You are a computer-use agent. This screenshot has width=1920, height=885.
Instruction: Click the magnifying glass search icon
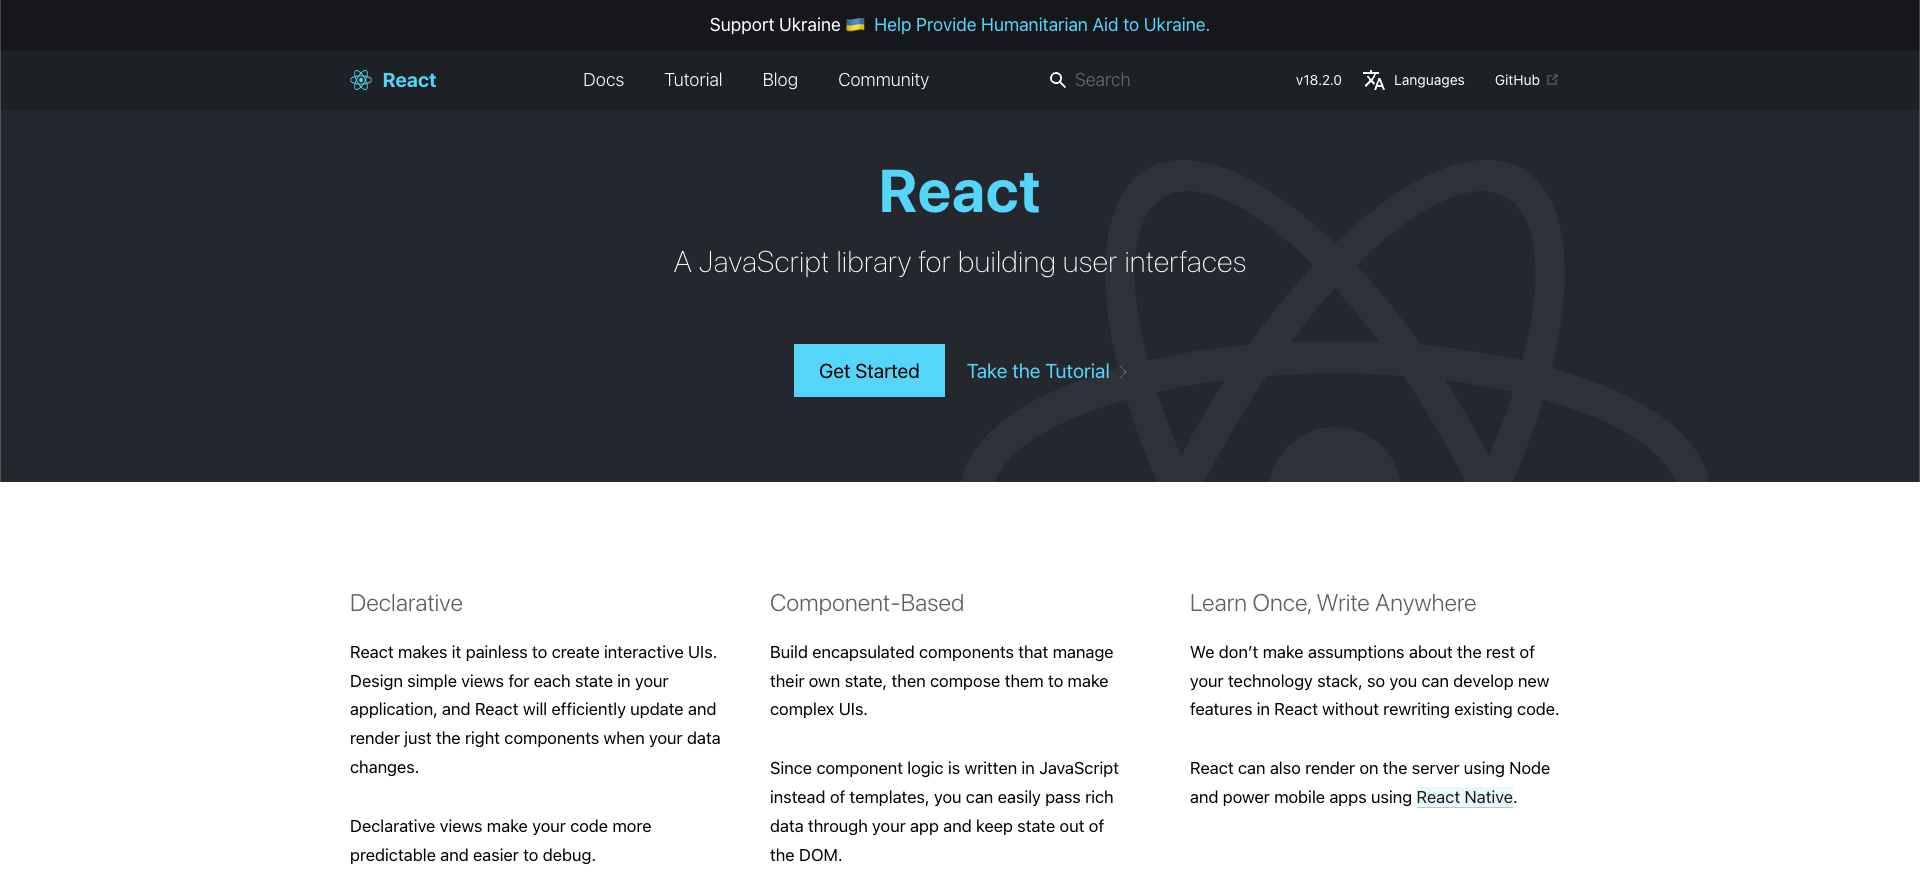(x=1057, y=80)
